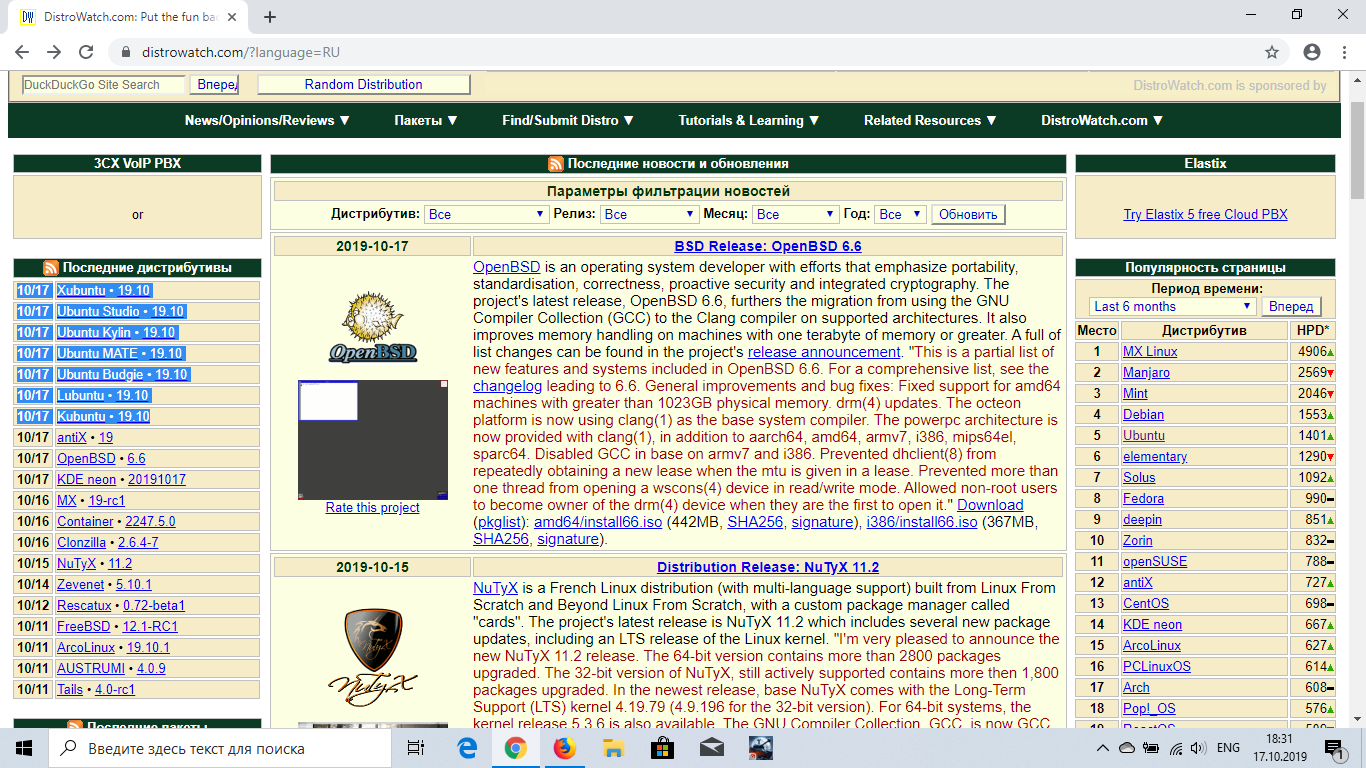Image resolution: width=1366 pixels, height=768 pixels.
Task: Bookmark this page with the star icon
Action: (x=1272, y=52)
